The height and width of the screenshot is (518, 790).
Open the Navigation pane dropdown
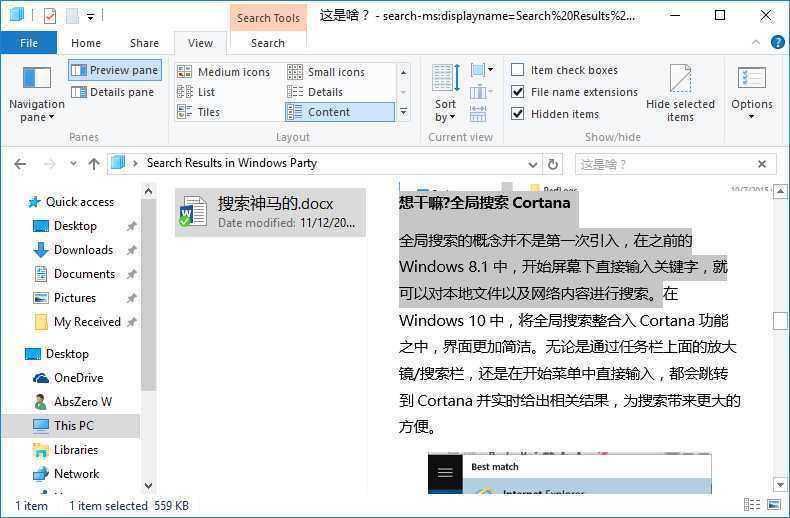(37, 94)
